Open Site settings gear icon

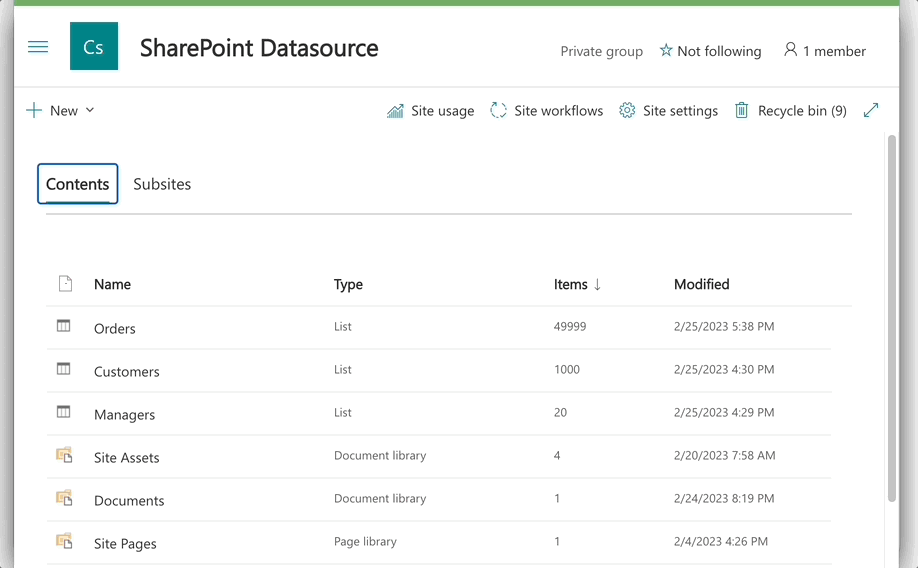pyautogui.click(x=627, y=110)
